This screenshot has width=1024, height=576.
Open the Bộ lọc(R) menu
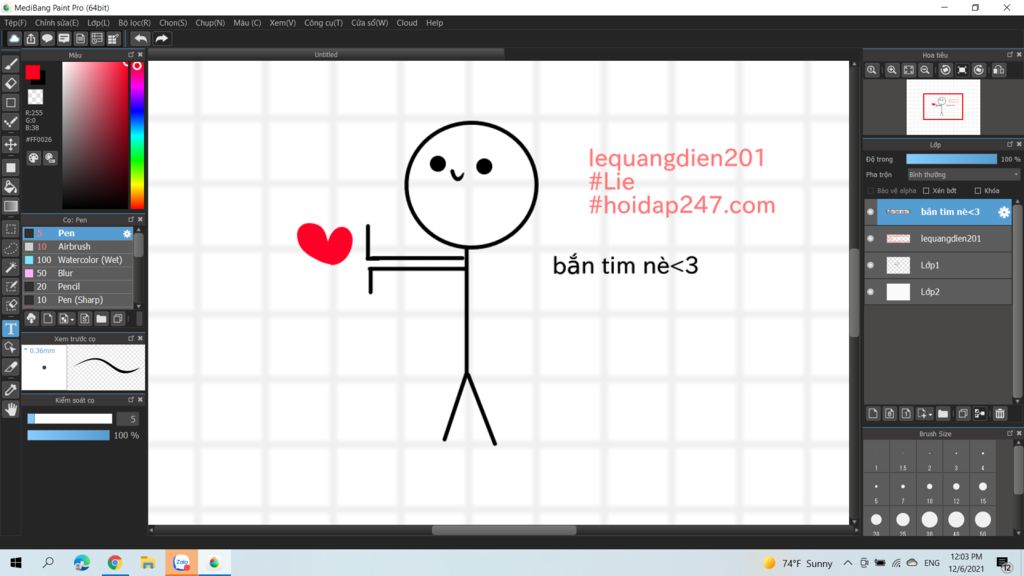134,23
